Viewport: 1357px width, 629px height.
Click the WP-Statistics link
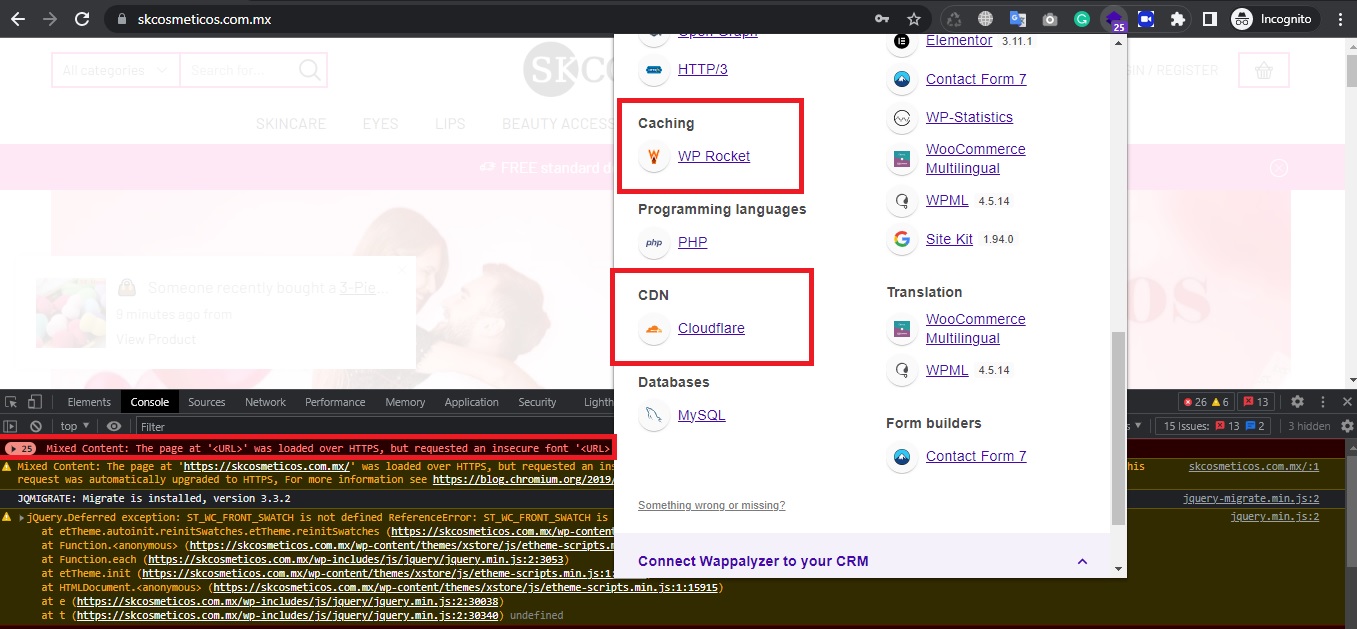point(969,117)
